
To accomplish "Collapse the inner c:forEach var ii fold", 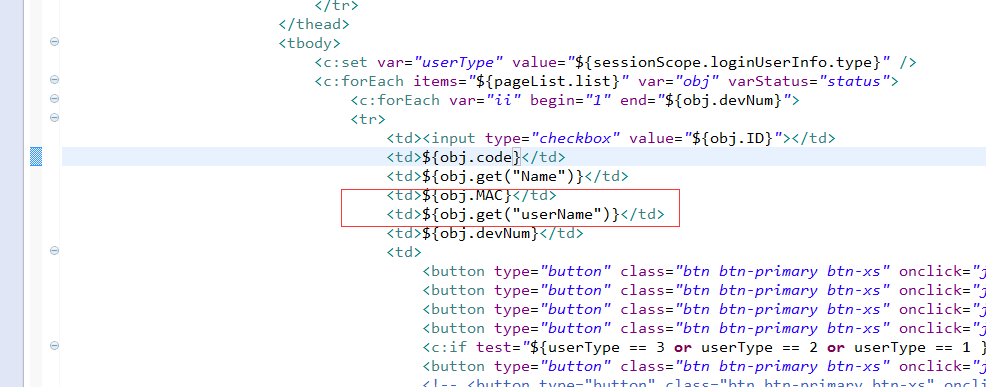I will click(x=54, y=99).
